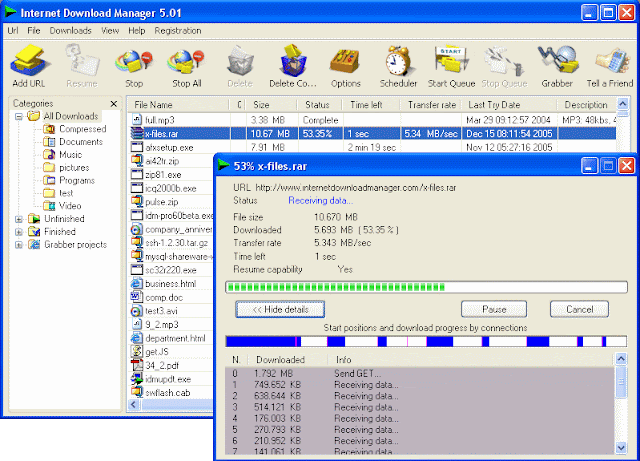The width and height of the screenshot is (640, 461).
Task: Sort by the Description column header
Action: pos(587,105)
